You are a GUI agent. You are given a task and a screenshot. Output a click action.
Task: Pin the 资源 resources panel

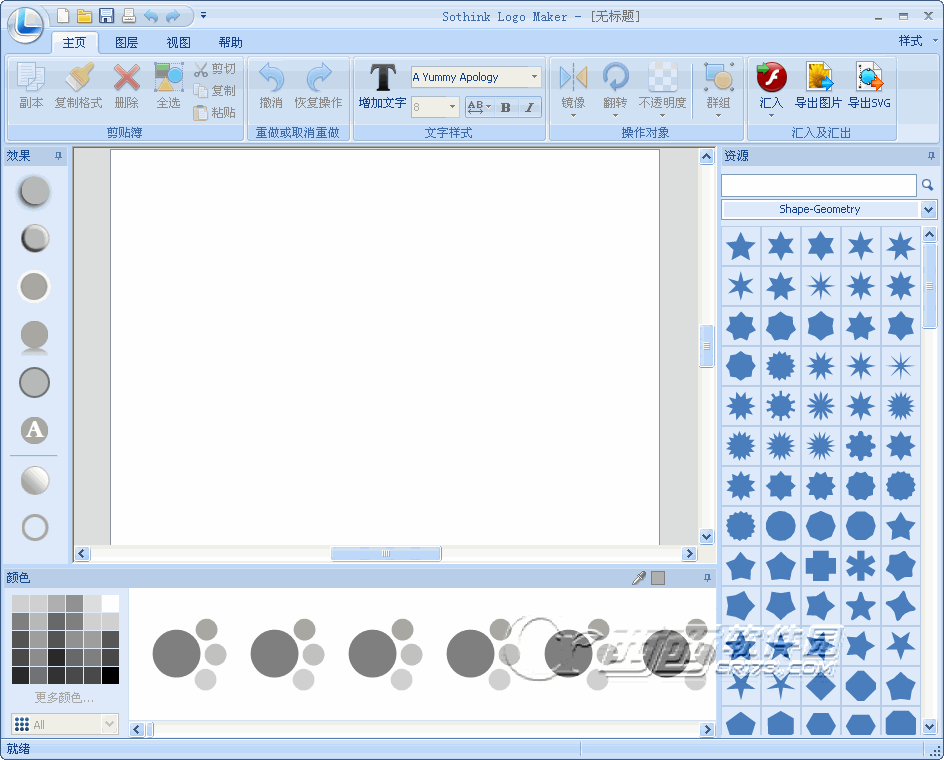(x=931, y=156)
